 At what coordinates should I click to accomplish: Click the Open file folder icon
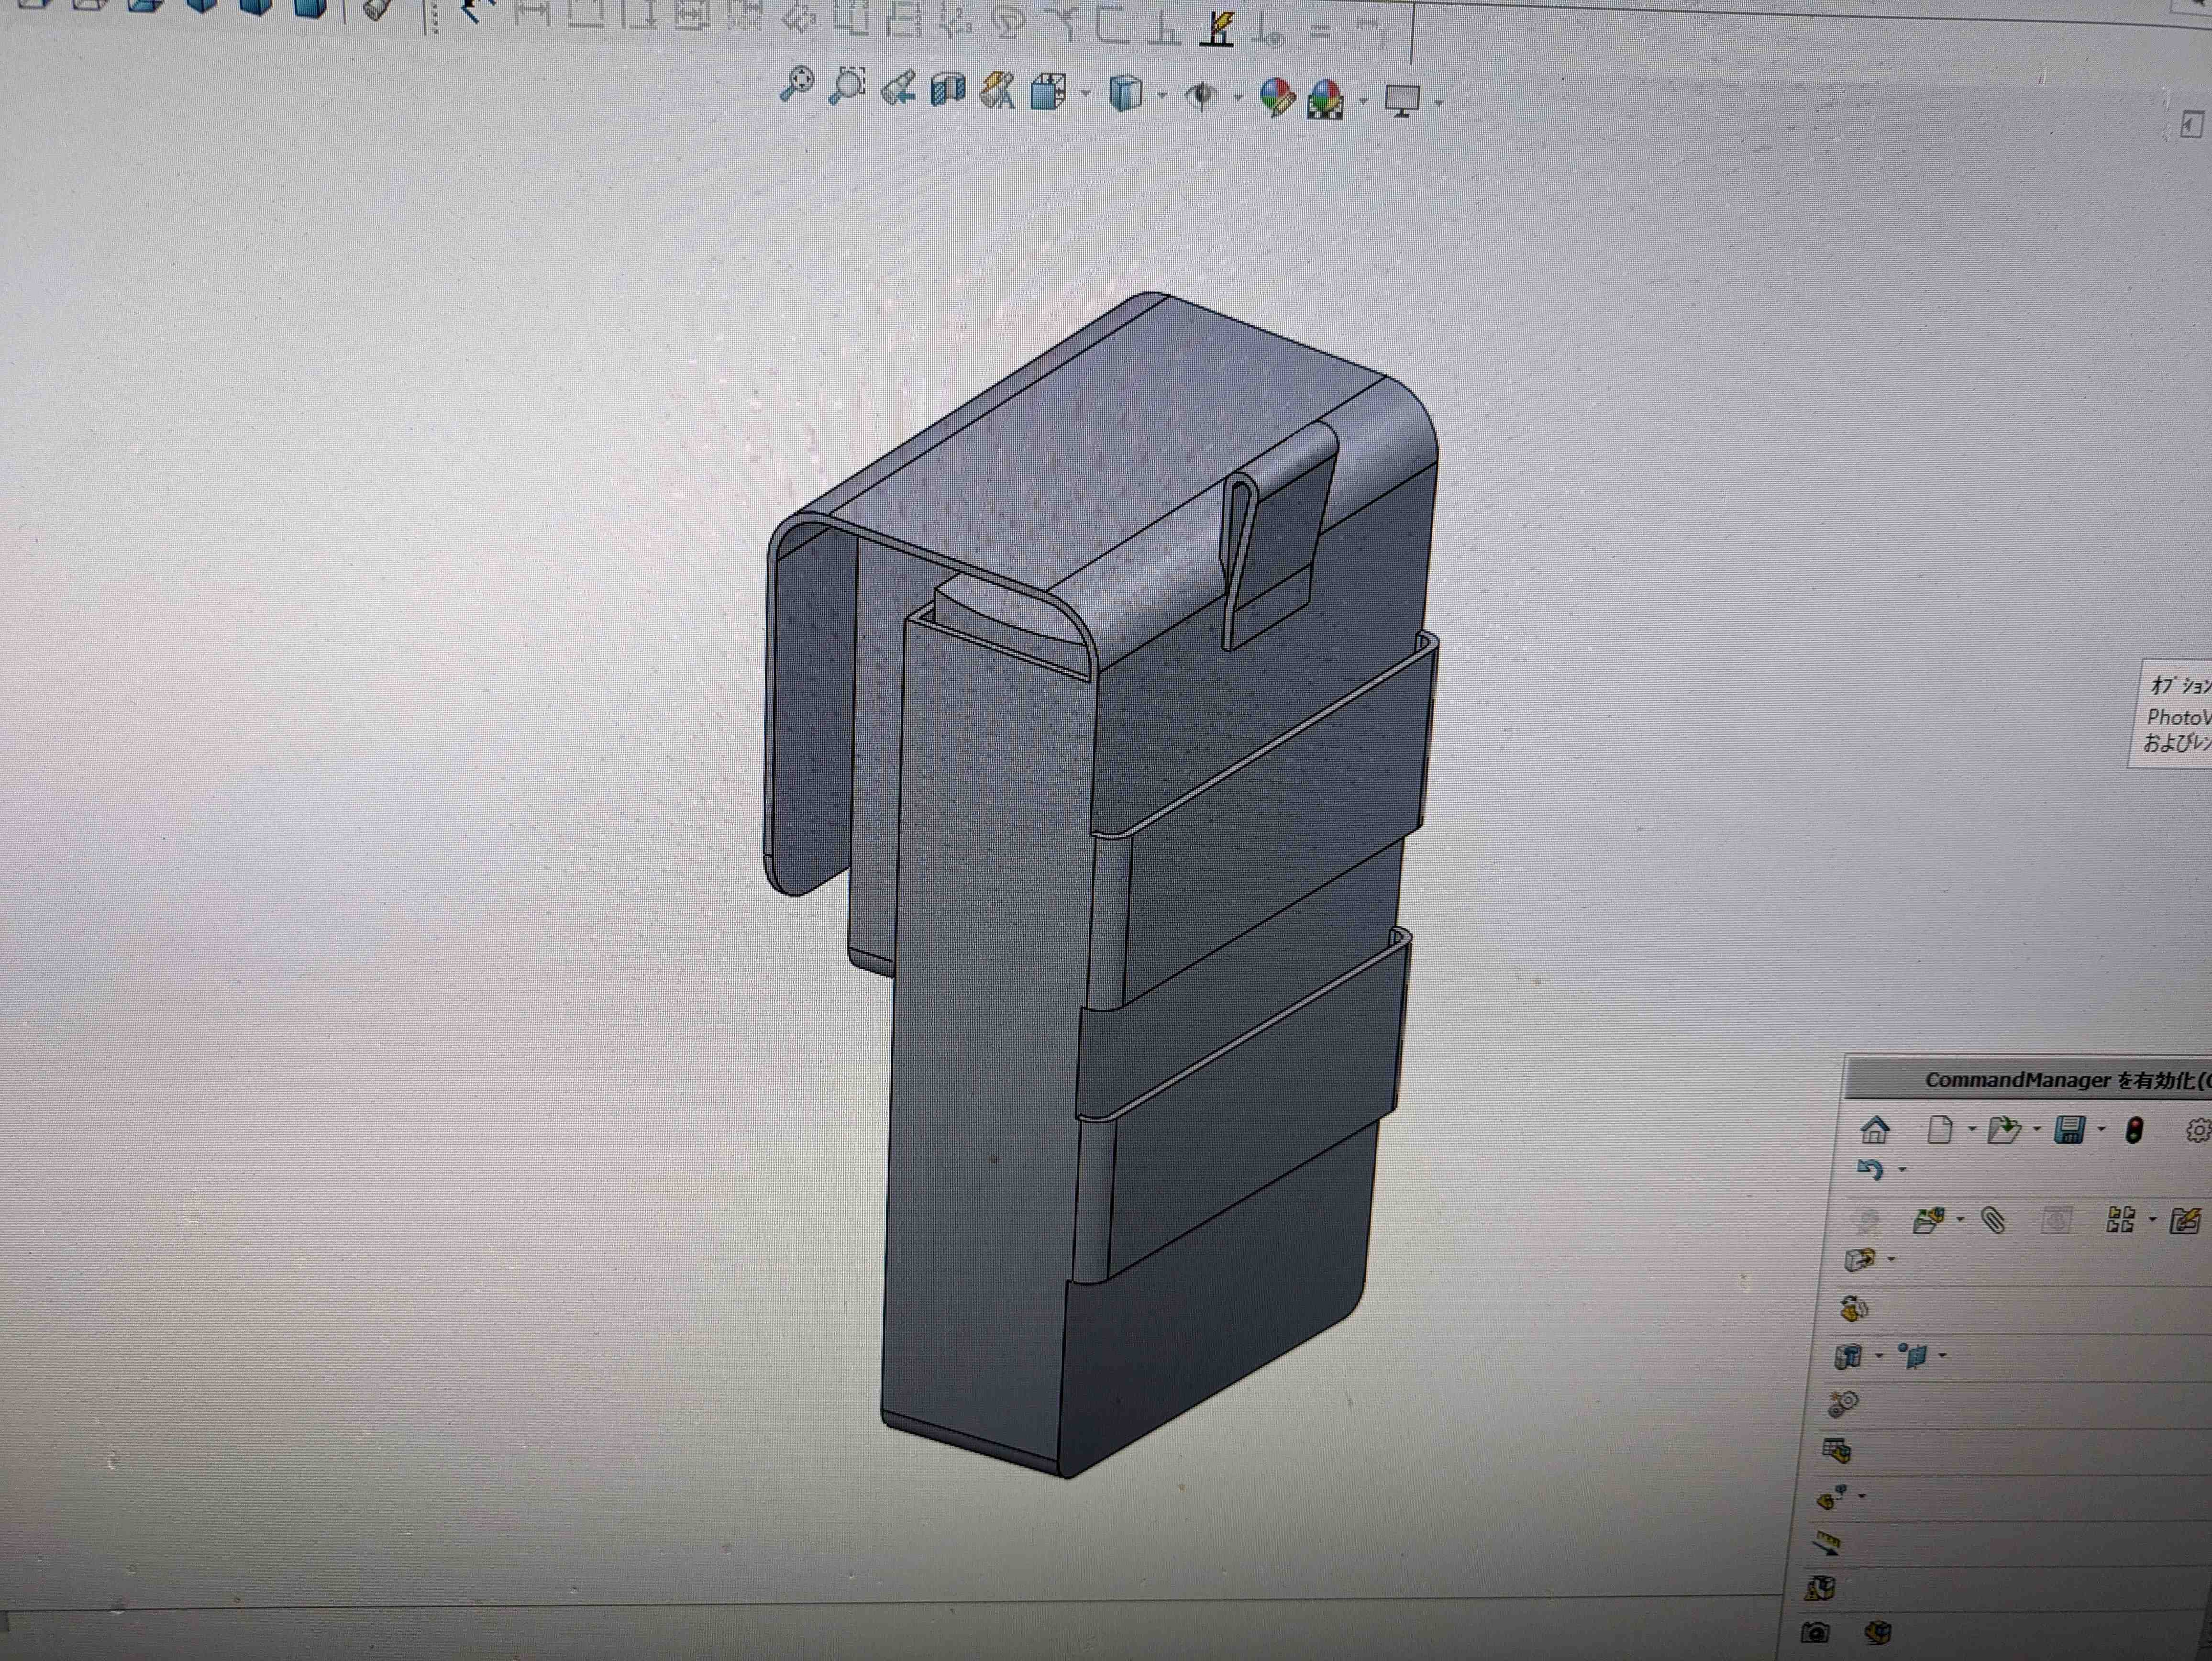click(x=2004, y=1130)
